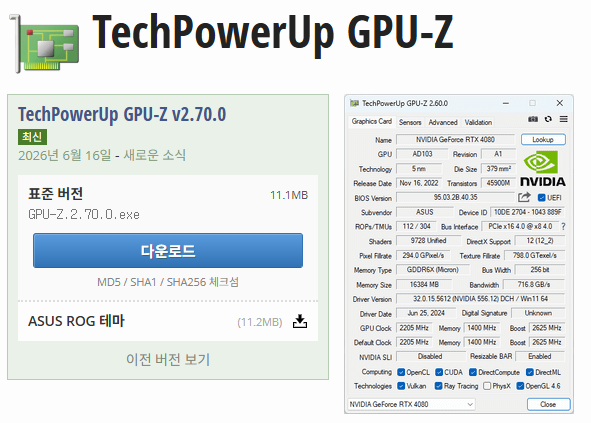The height and width of the screenshot is (423, 591).
Task: Open the GPU-Z hamburger menu
Action: (x=563, y=119)
